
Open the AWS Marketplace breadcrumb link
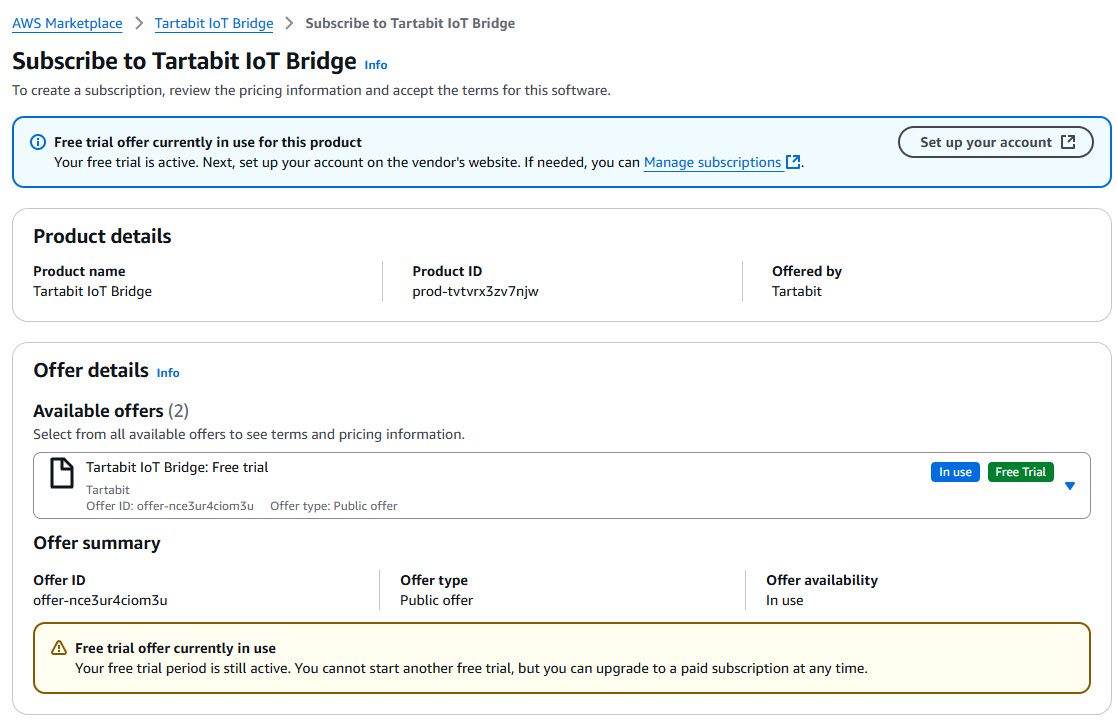(x=67, y=24)
